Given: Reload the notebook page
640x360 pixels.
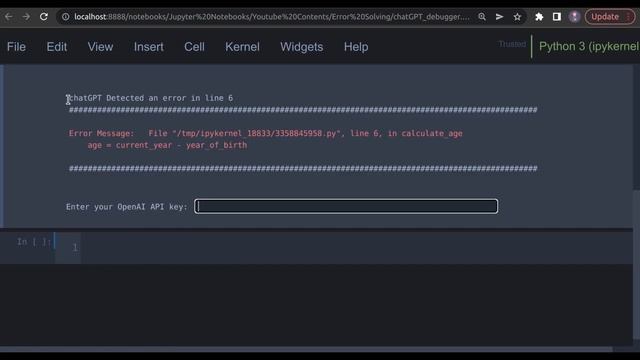Looking at the screenshot, I should point(44,17).
